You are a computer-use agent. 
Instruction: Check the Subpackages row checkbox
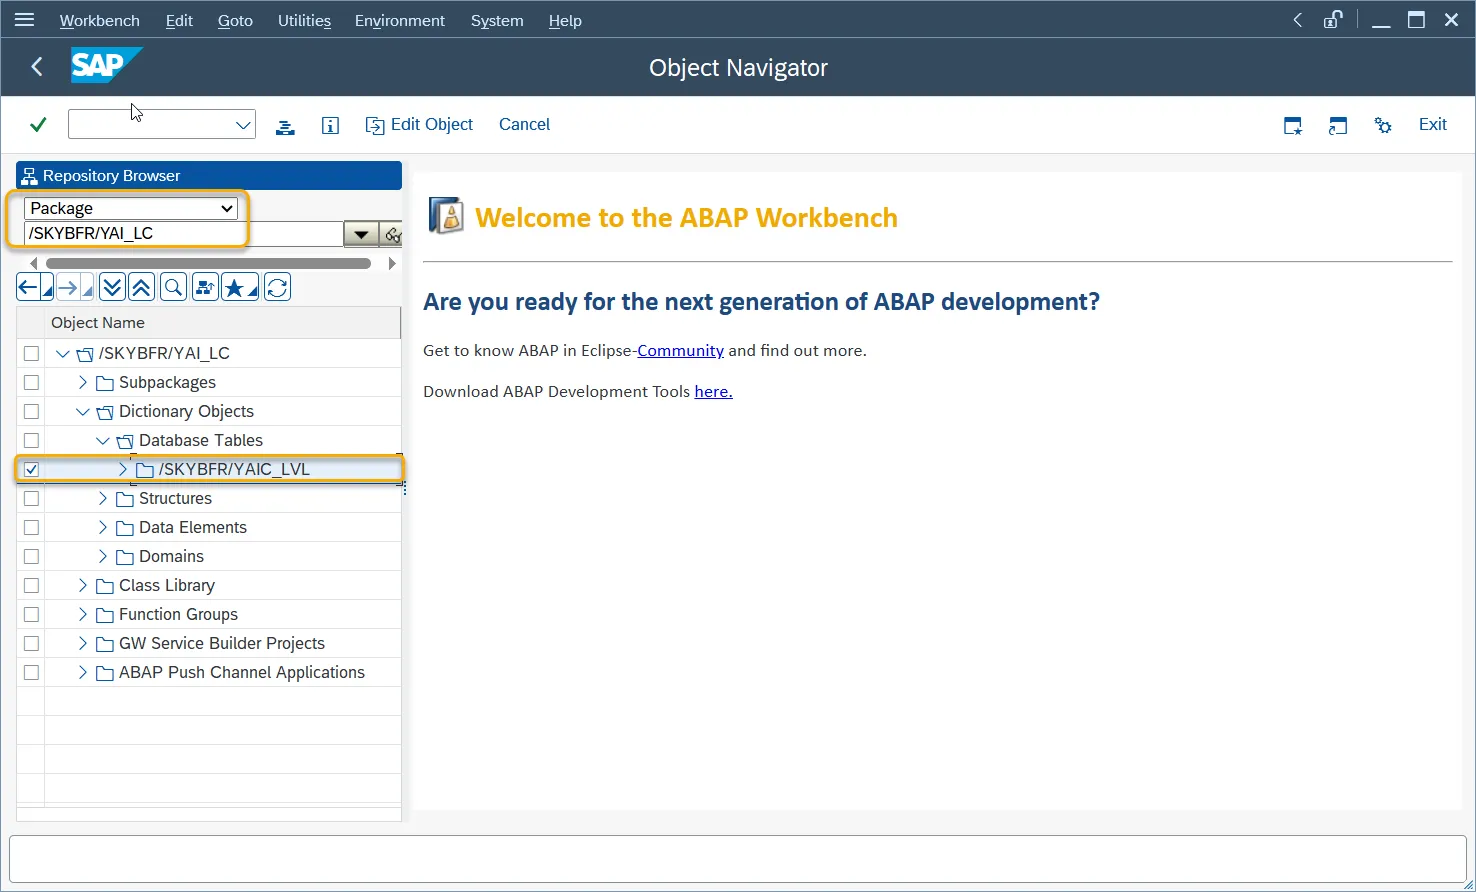(31, 382)
